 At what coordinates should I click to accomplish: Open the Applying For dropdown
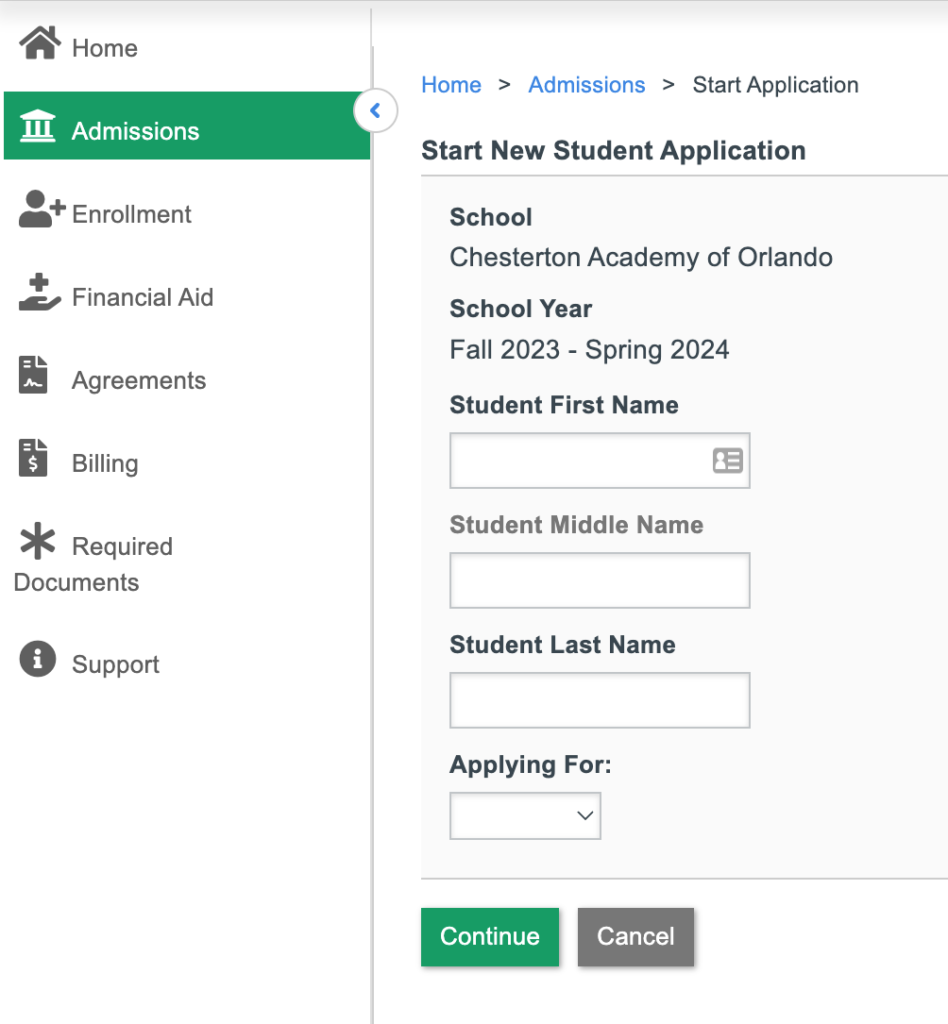coord(525,816)
